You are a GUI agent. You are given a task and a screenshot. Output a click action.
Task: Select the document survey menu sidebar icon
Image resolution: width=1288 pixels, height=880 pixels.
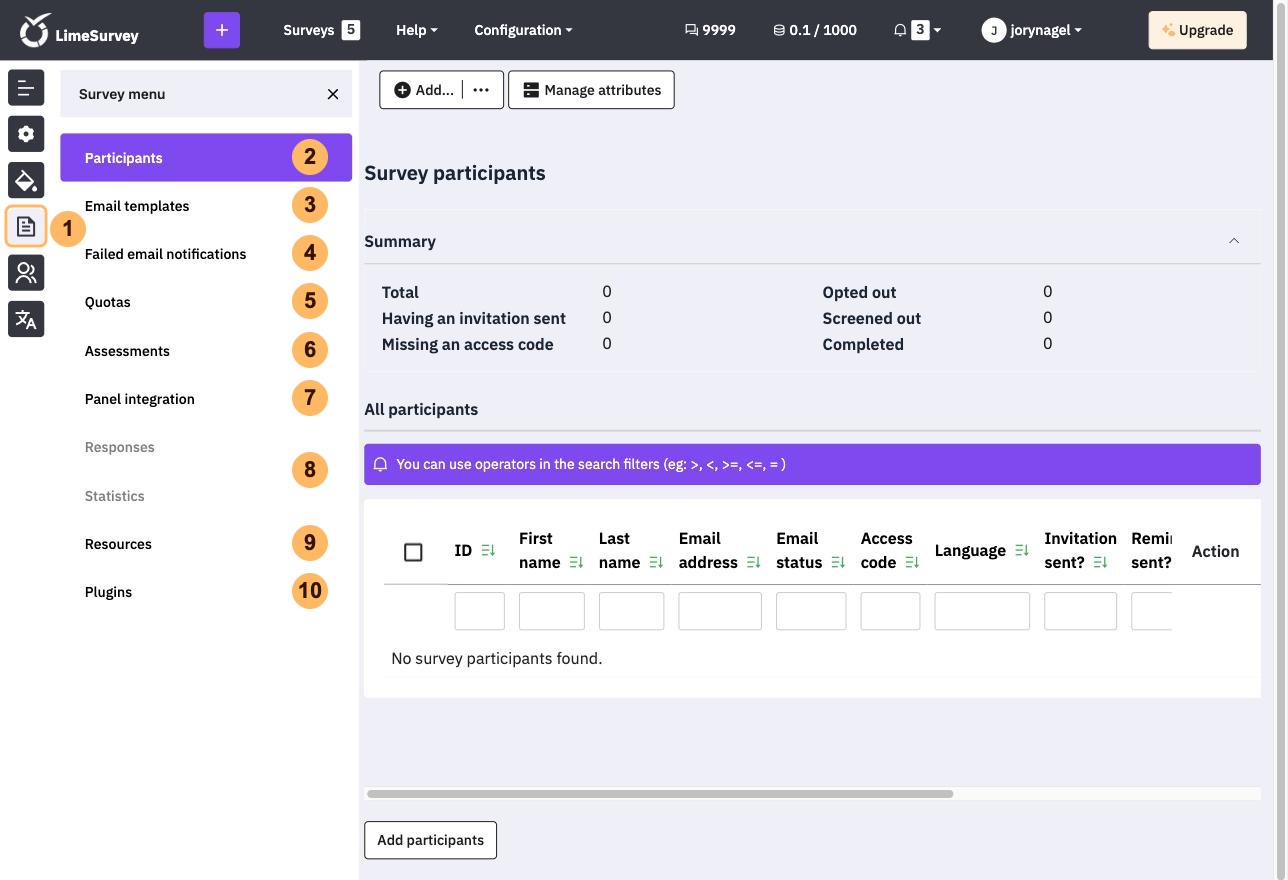pyautogui.click(x=26, y=227)
